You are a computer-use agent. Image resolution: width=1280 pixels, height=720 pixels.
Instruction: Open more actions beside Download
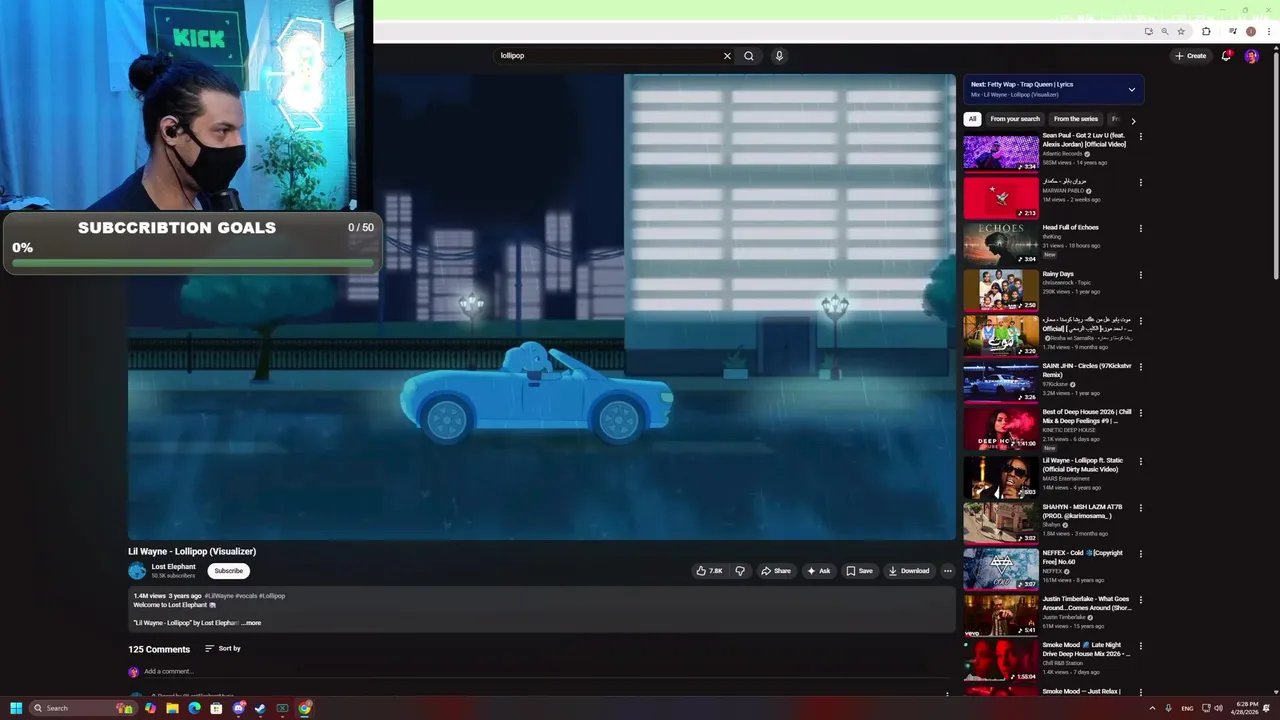[x=948, y=571]
